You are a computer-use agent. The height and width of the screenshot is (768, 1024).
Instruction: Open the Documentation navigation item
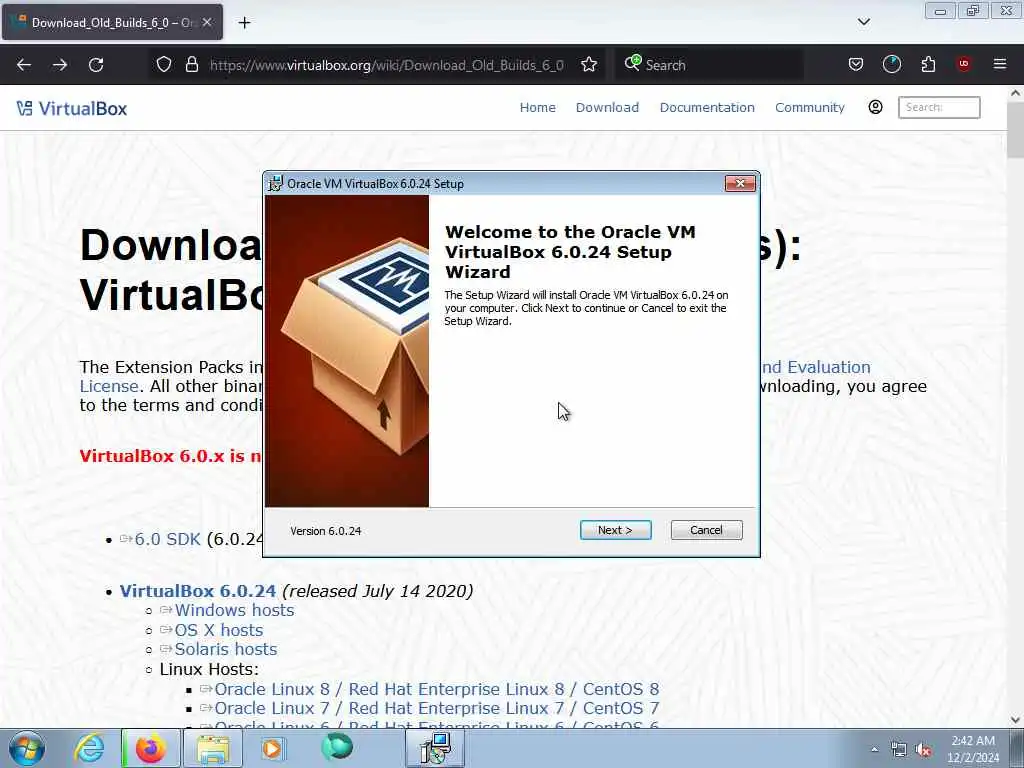(707, 107)
